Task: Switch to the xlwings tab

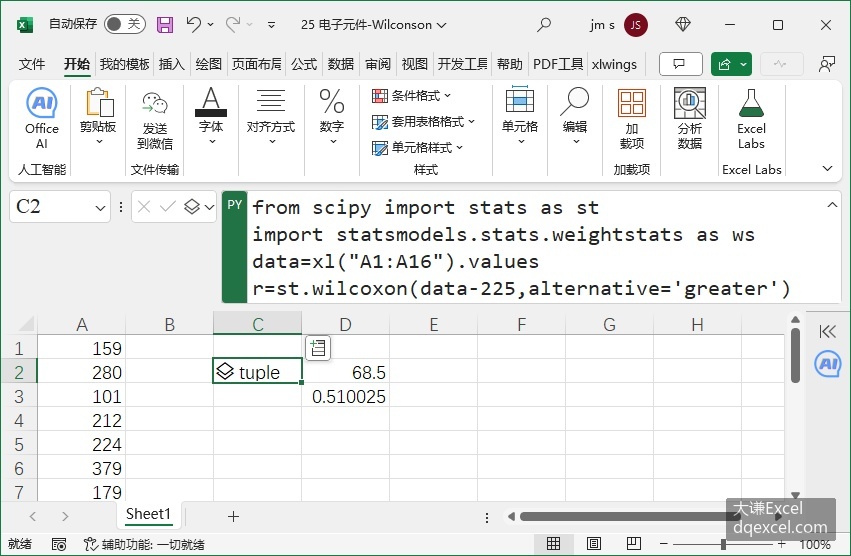Action: pos(614,64)
